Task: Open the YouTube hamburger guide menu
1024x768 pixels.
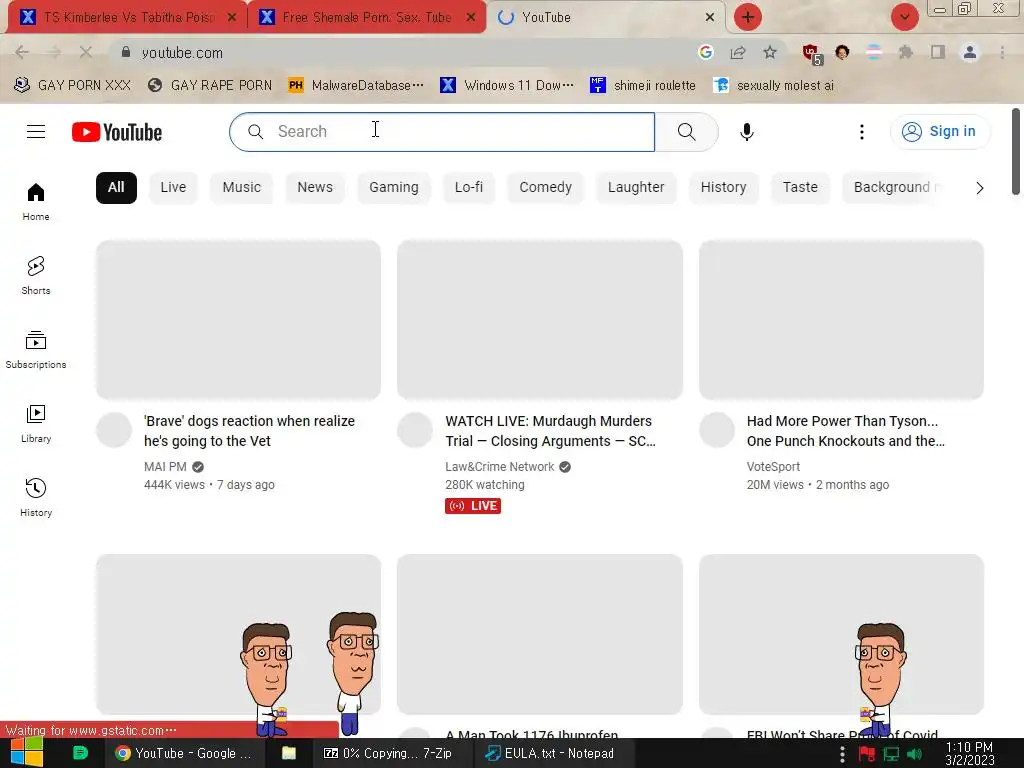Action: [x=36, y=132]
